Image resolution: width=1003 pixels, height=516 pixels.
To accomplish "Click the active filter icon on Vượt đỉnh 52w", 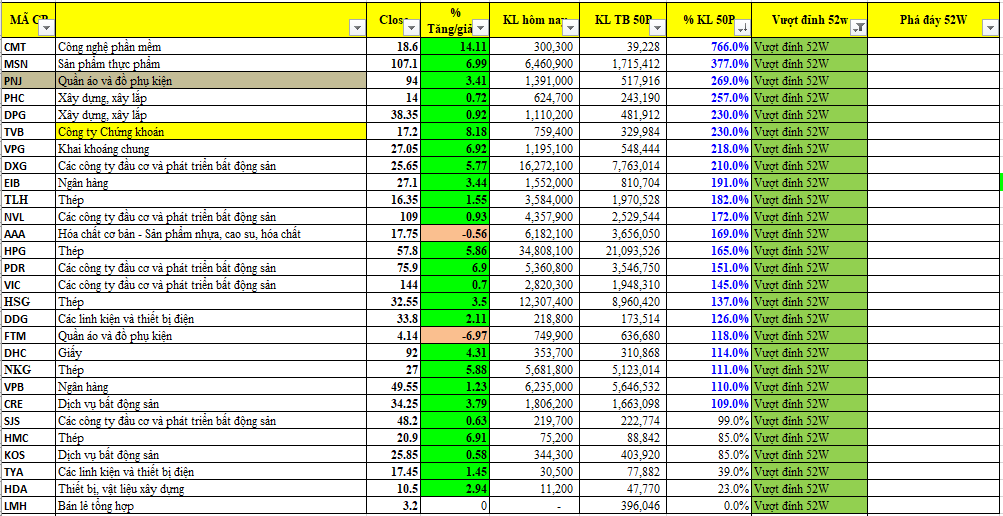I will 859,29.
